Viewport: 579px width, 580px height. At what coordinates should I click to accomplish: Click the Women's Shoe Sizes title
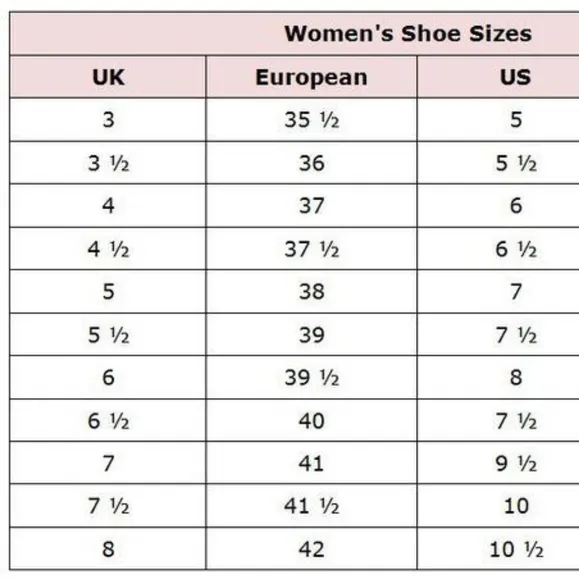(x=408, y=34)
